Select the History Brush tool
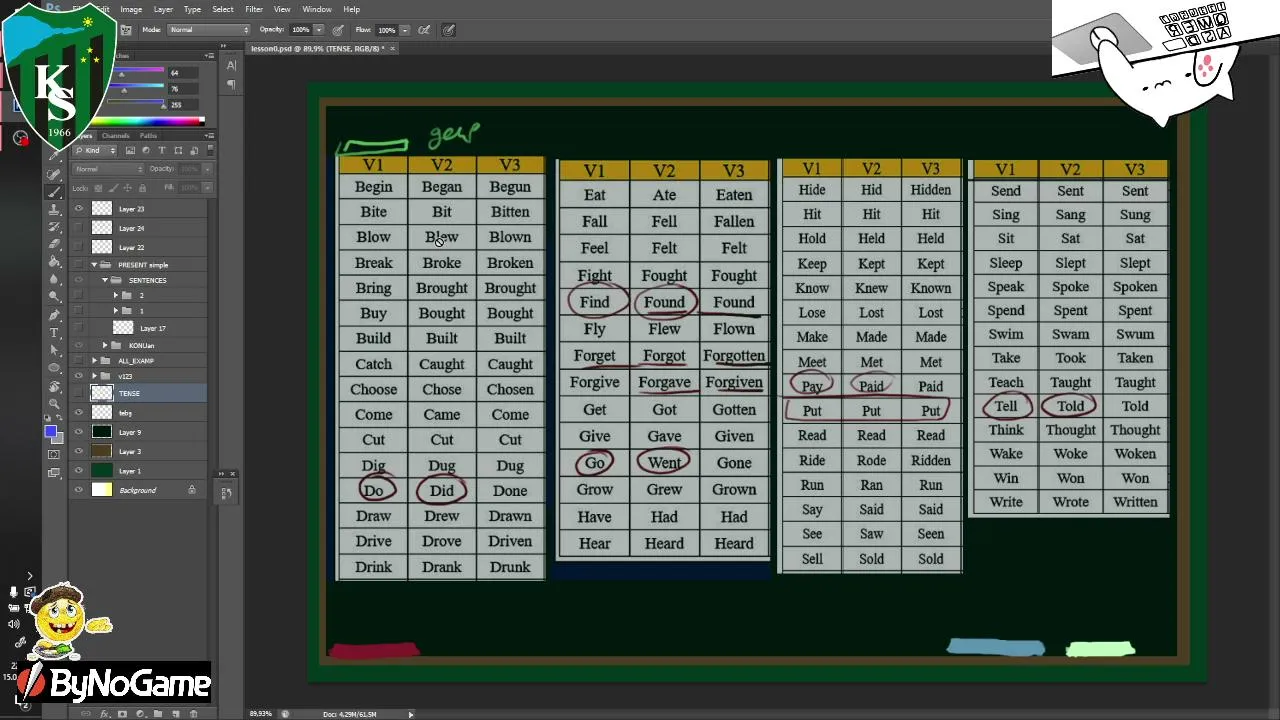1280x720 pixels. coord(54,227)
